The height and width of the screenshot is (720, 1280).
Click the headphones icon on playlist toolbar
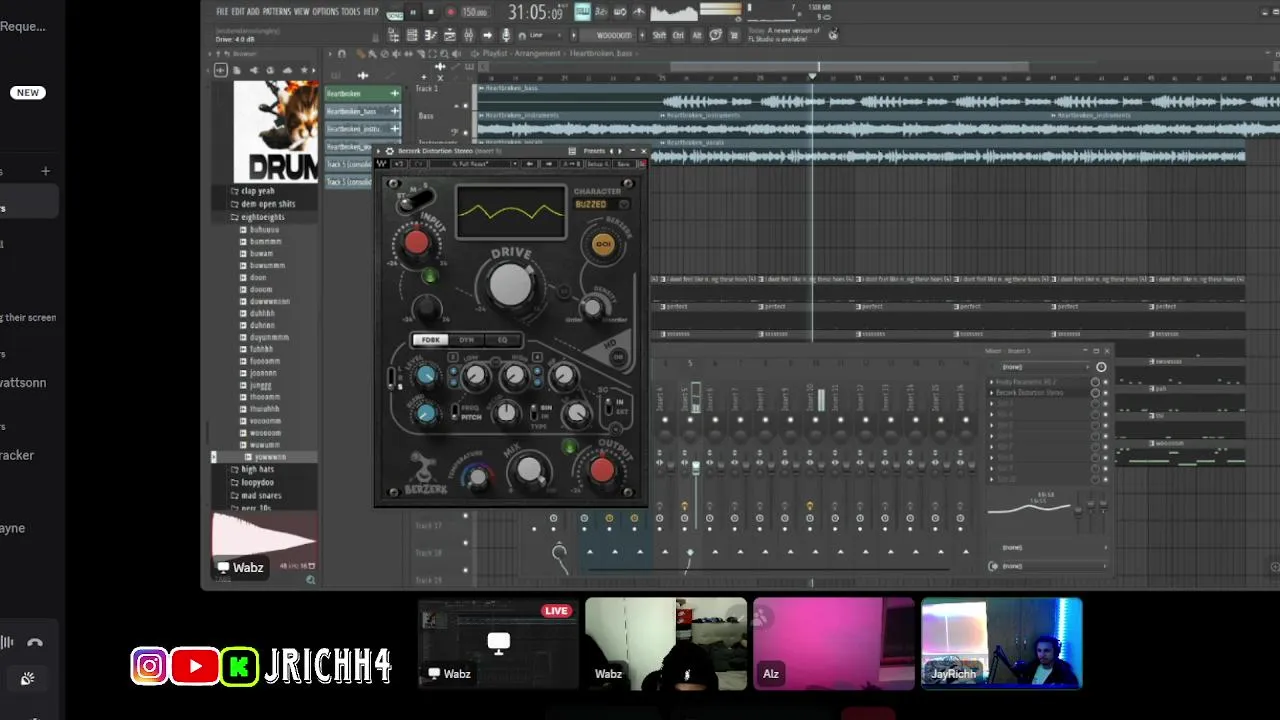coord(342,53)
